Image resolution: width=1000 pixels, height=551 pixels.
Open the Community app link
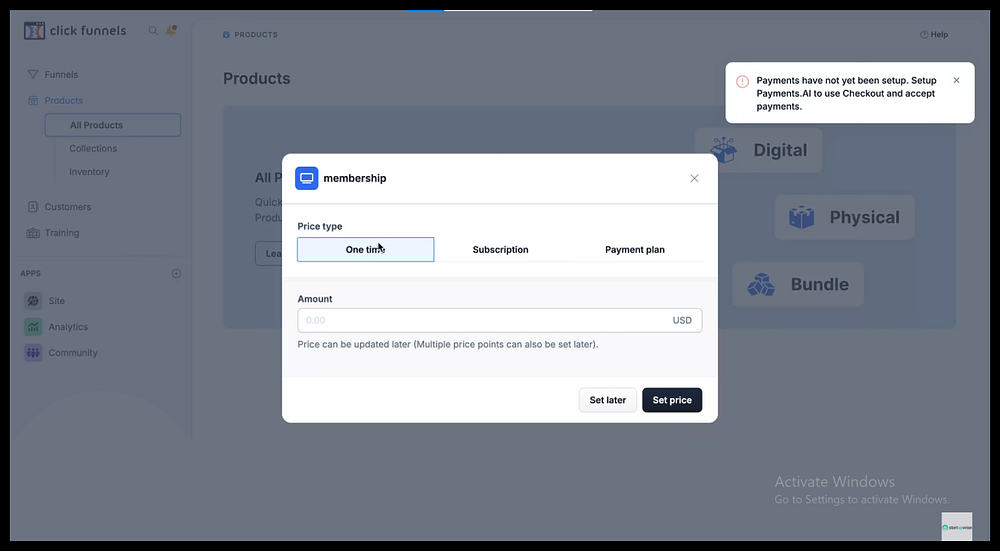(x=73, y=353)
